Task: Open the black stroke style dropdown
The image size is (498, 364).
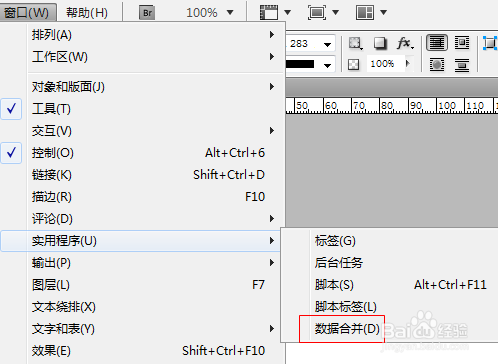Action: [x=327, y=65]
